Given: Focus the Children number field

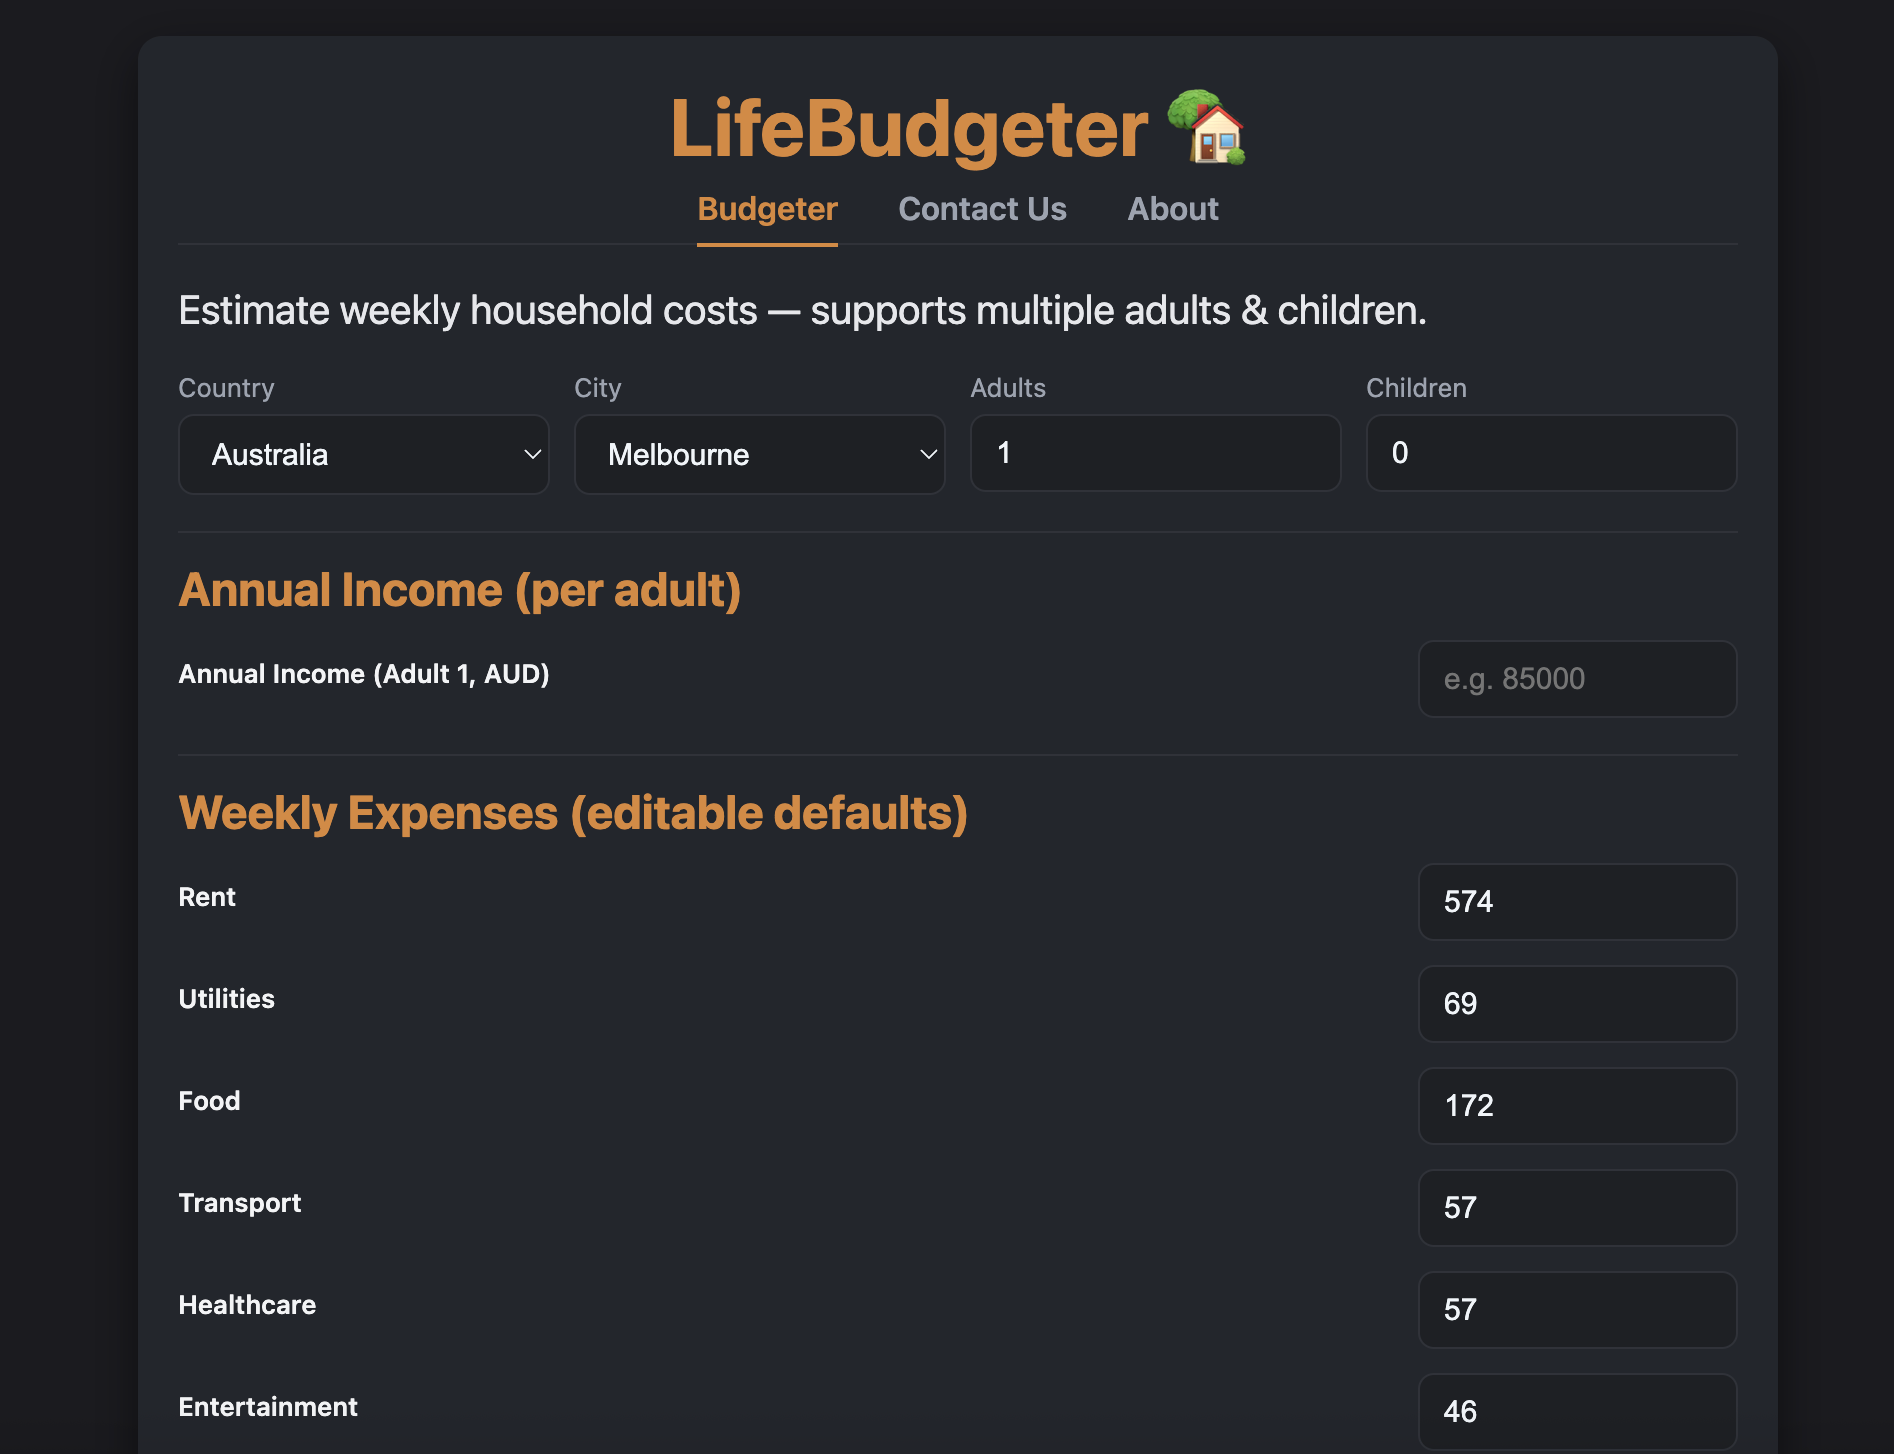Looking at the screenshot, I should [x=1551, y=453].
